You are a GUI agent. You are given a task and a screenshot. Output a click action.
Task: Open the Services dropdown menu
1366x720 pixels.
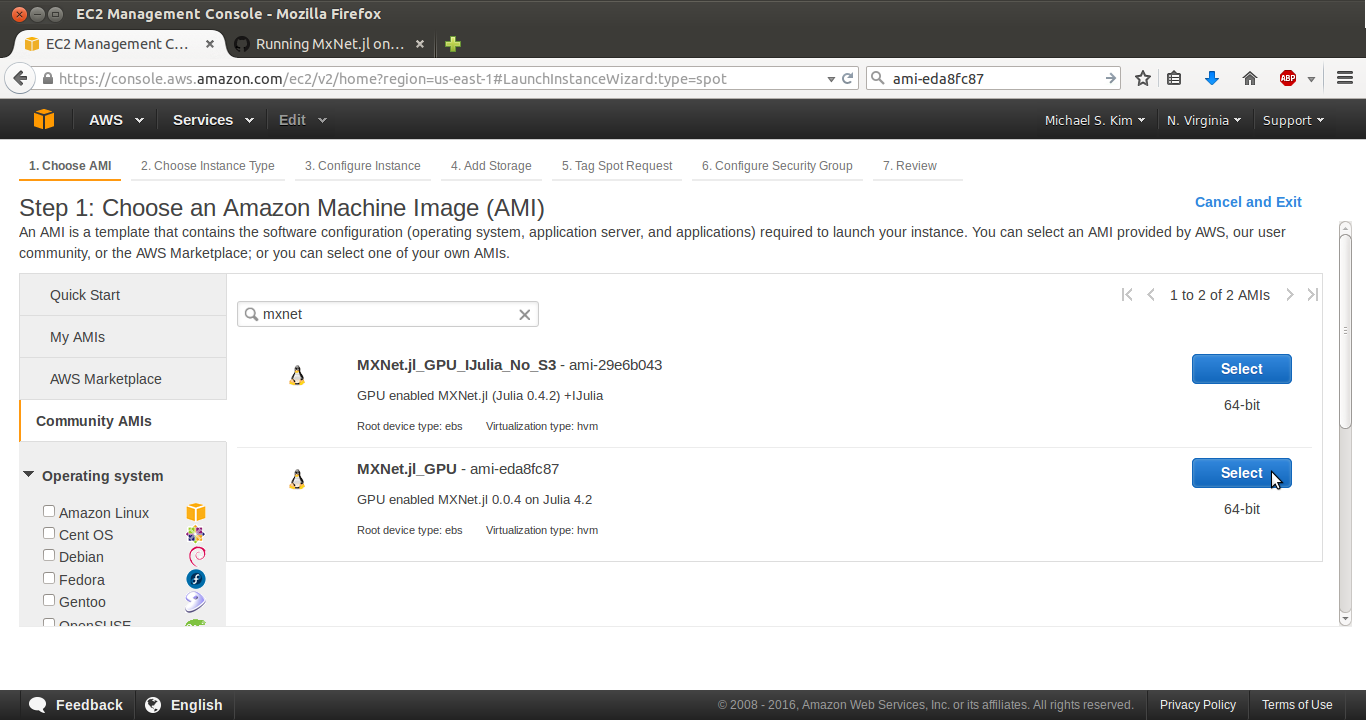point(212,120)
